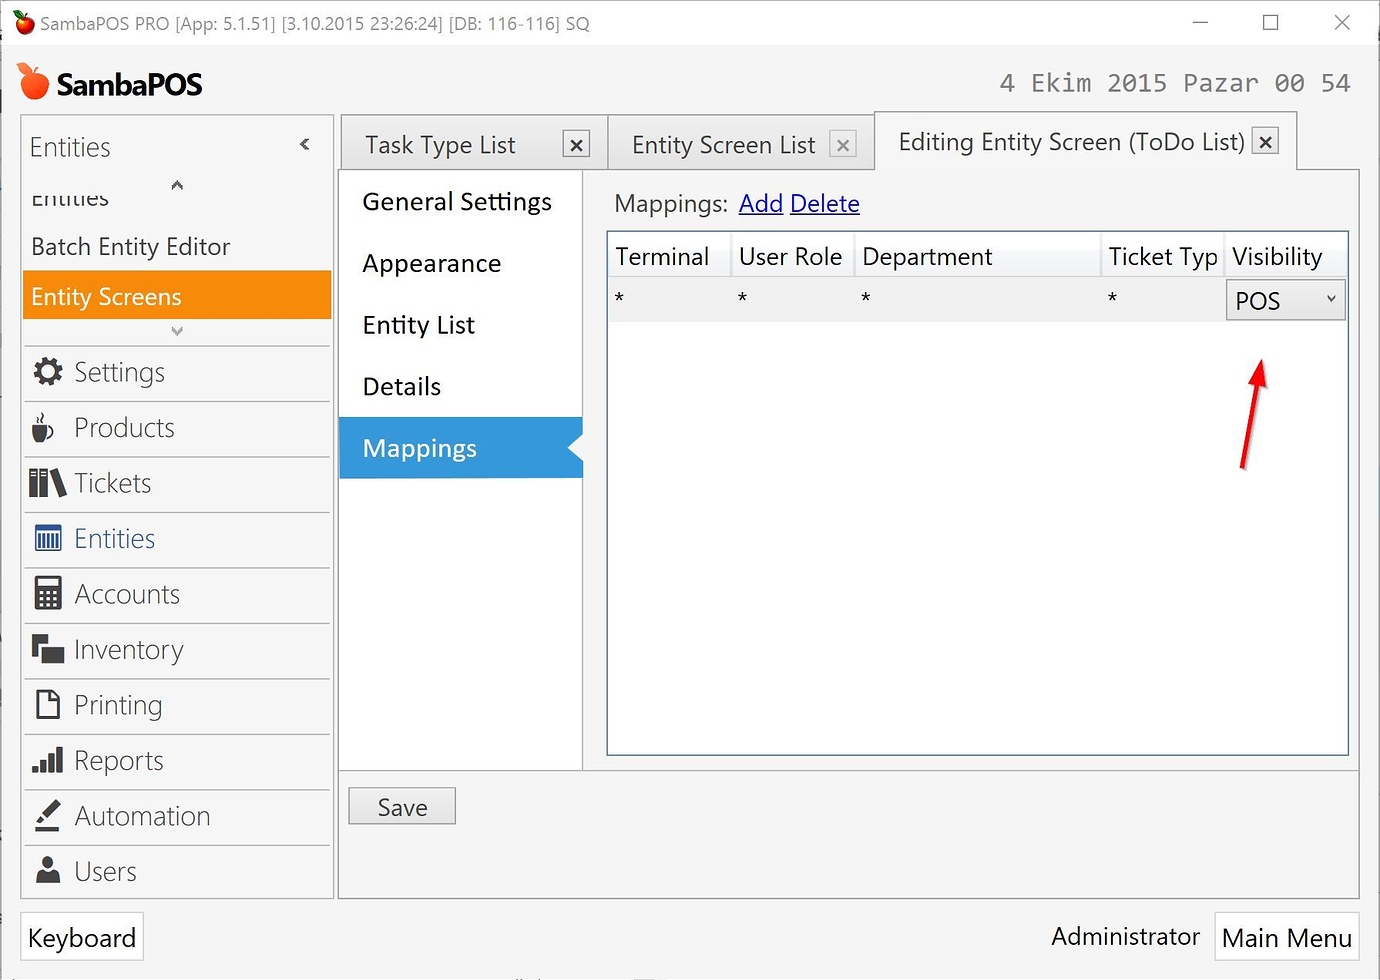Collapse the Entities panel with the chevron
The width and height of the screenshot is (1380, 980).
[x=304, y=144]
